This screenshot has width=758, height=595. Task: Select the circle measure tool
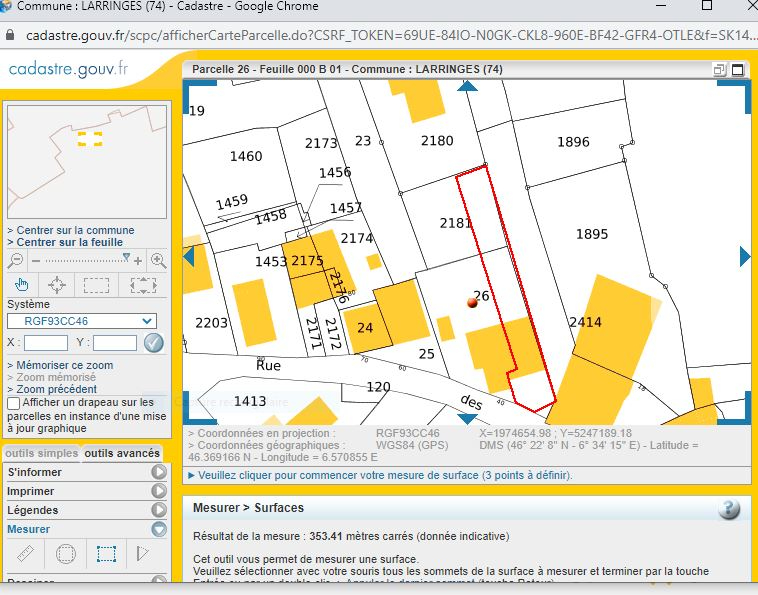coord(66,553)
